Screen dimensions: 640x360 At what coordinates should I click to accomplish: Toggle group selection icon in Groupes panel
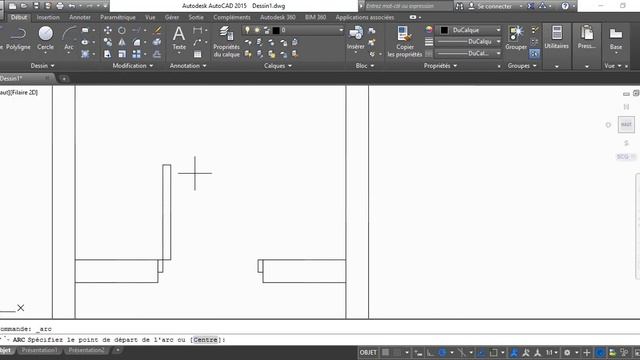click(x=534, y=53)
